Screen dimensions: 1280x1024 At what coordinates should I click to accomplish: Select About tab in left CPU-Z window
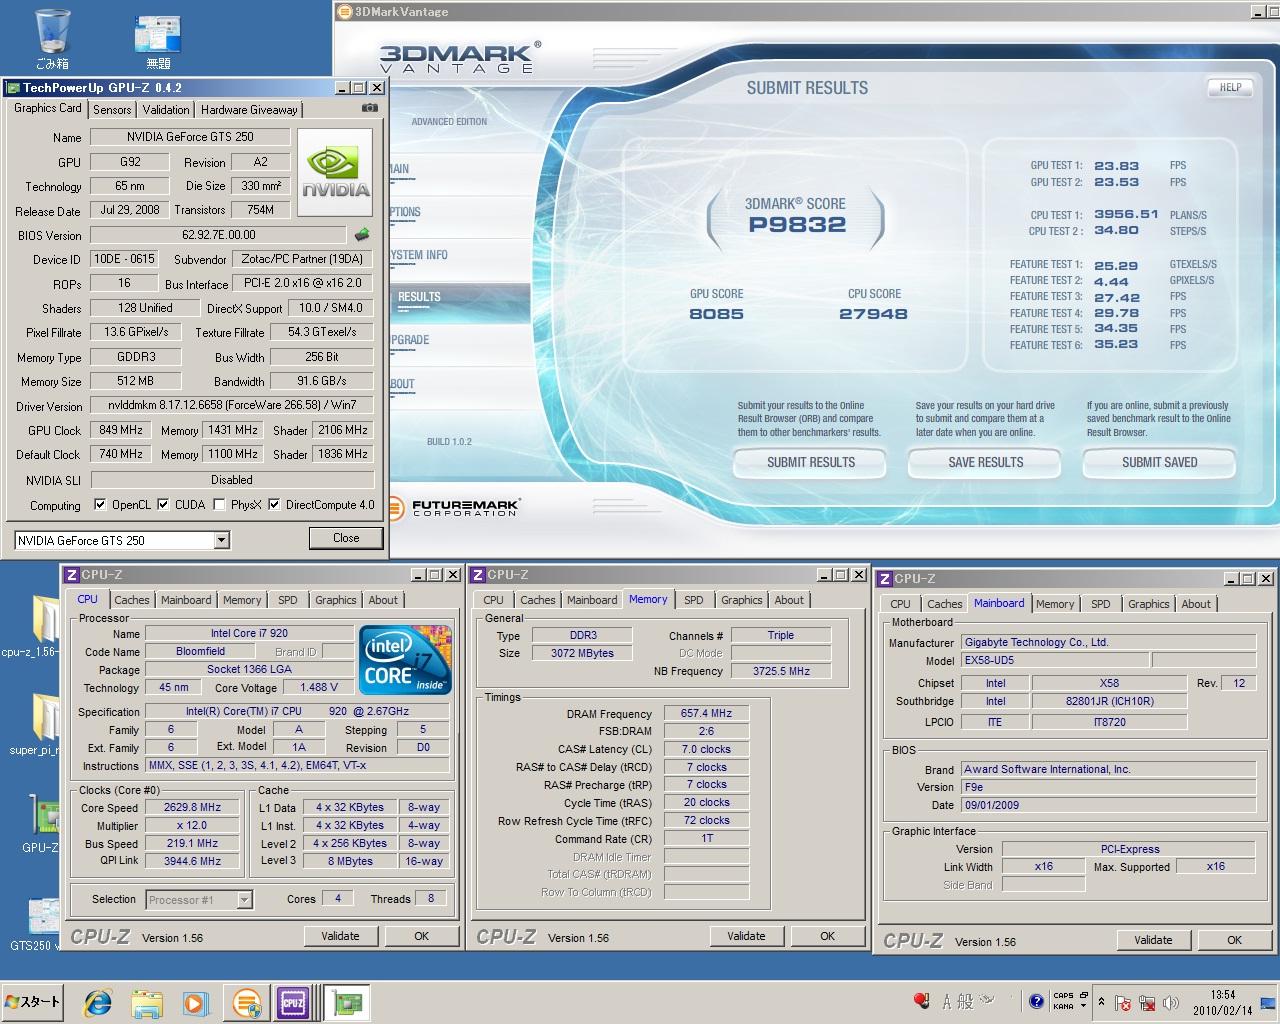[383, 600]
